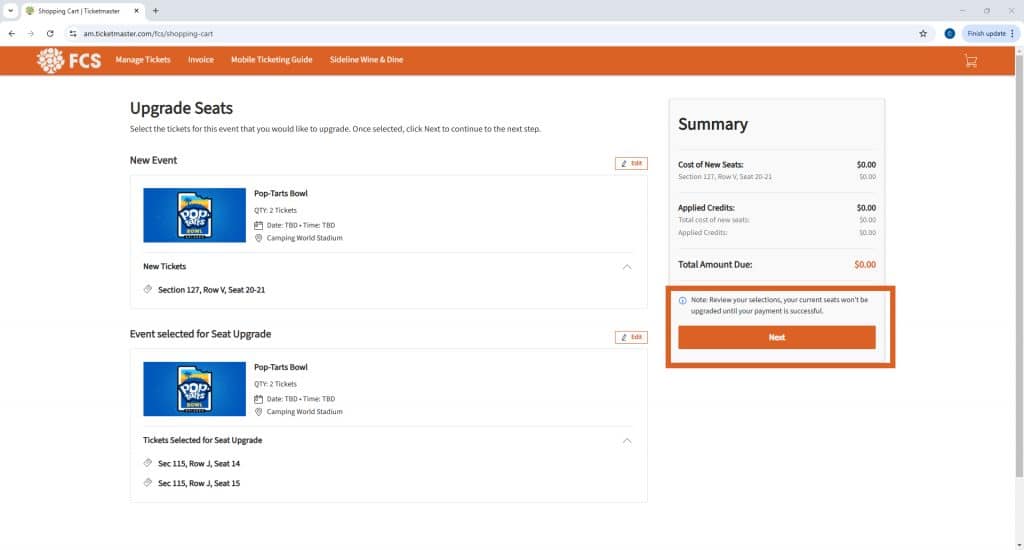
Task: Click 'Total cost of new seats:' line
Action: coord(714,220)
